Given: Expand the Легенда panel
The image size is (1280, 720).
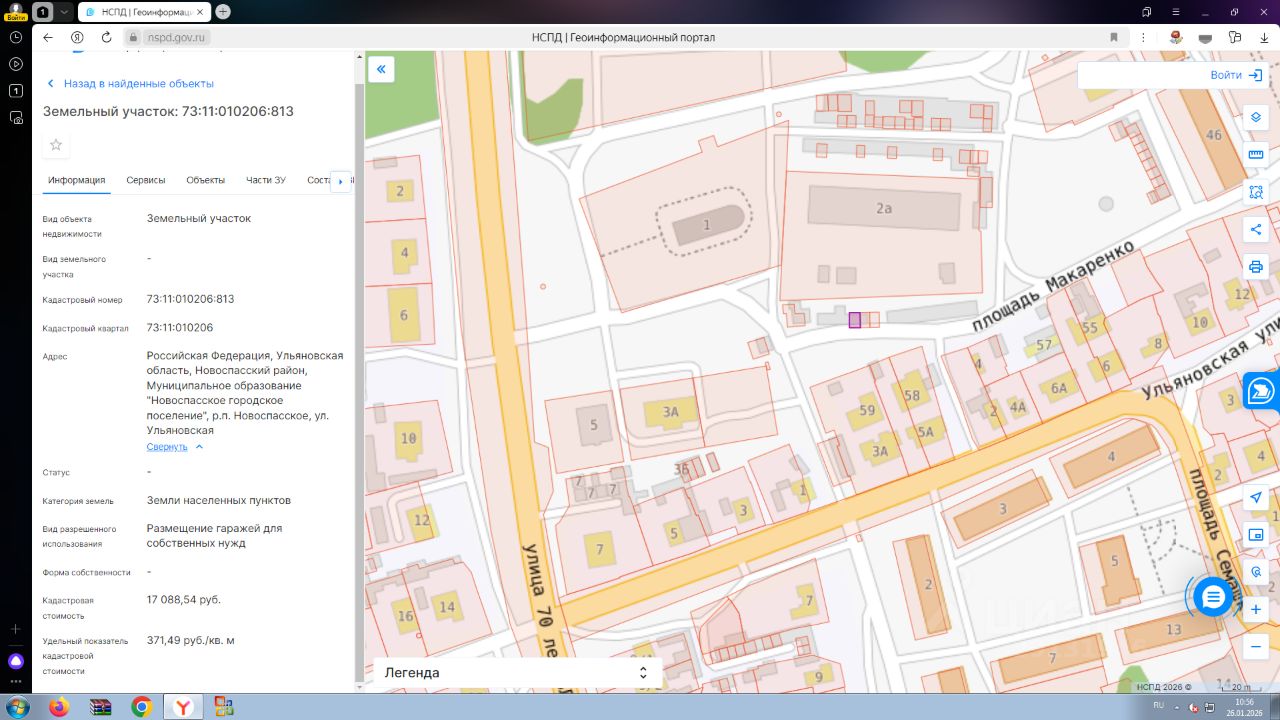Looking at the screenshot, I should [517, 673].
